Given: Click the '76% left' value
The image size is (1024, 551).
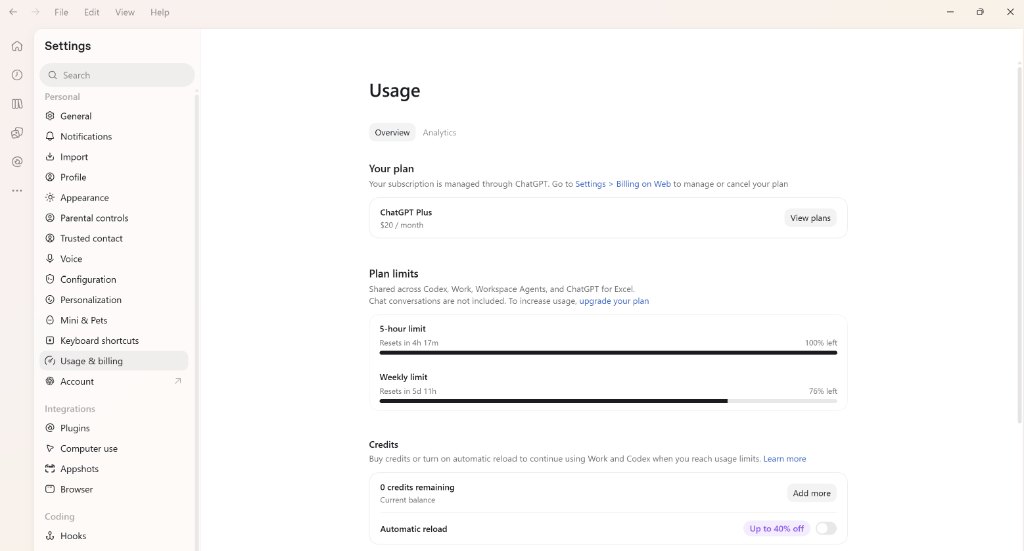Looking at the screenshot, I should [823, 391].
